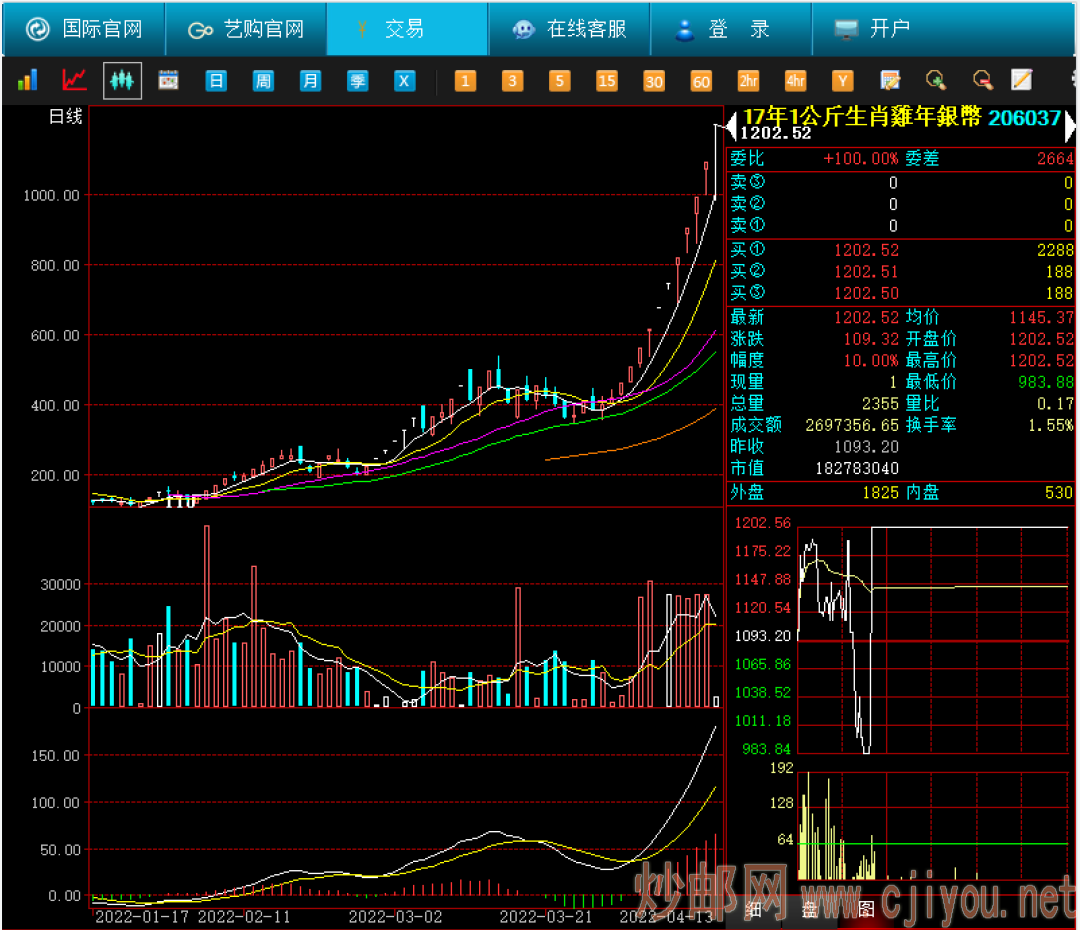This screenshot has height=930, width=1080.
Task: Toggle monthly period with 月 button
Action: click(x=311, y=81)
